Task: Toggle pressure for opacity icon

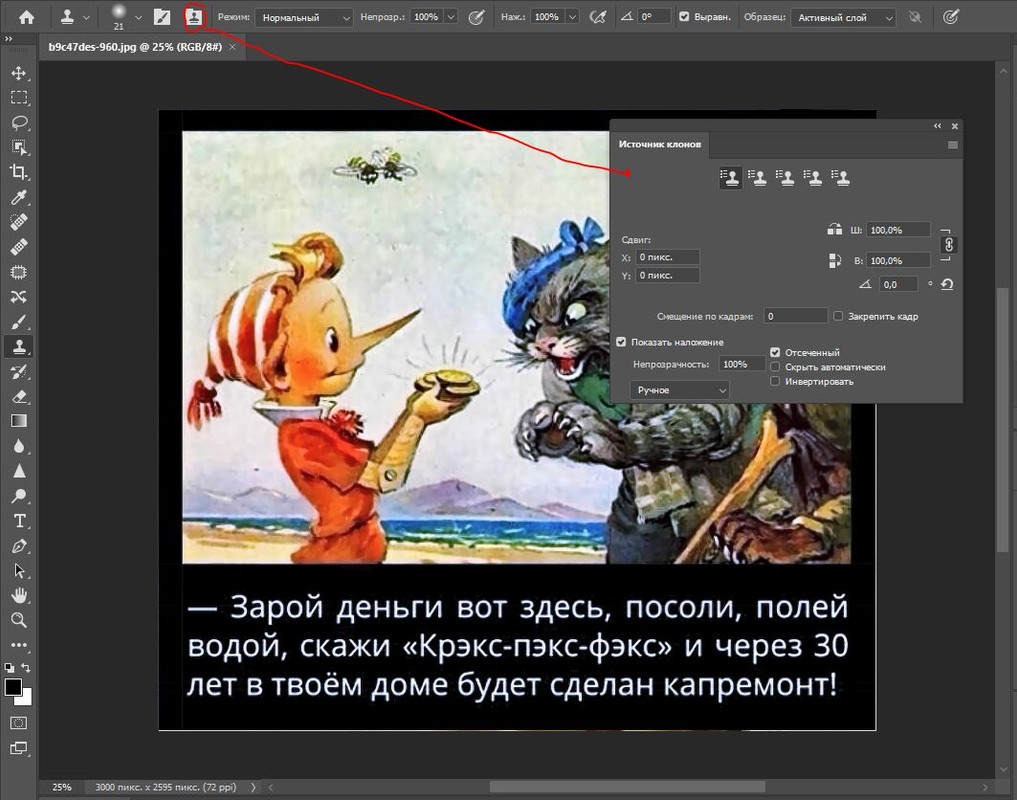Action: (476, 18)
